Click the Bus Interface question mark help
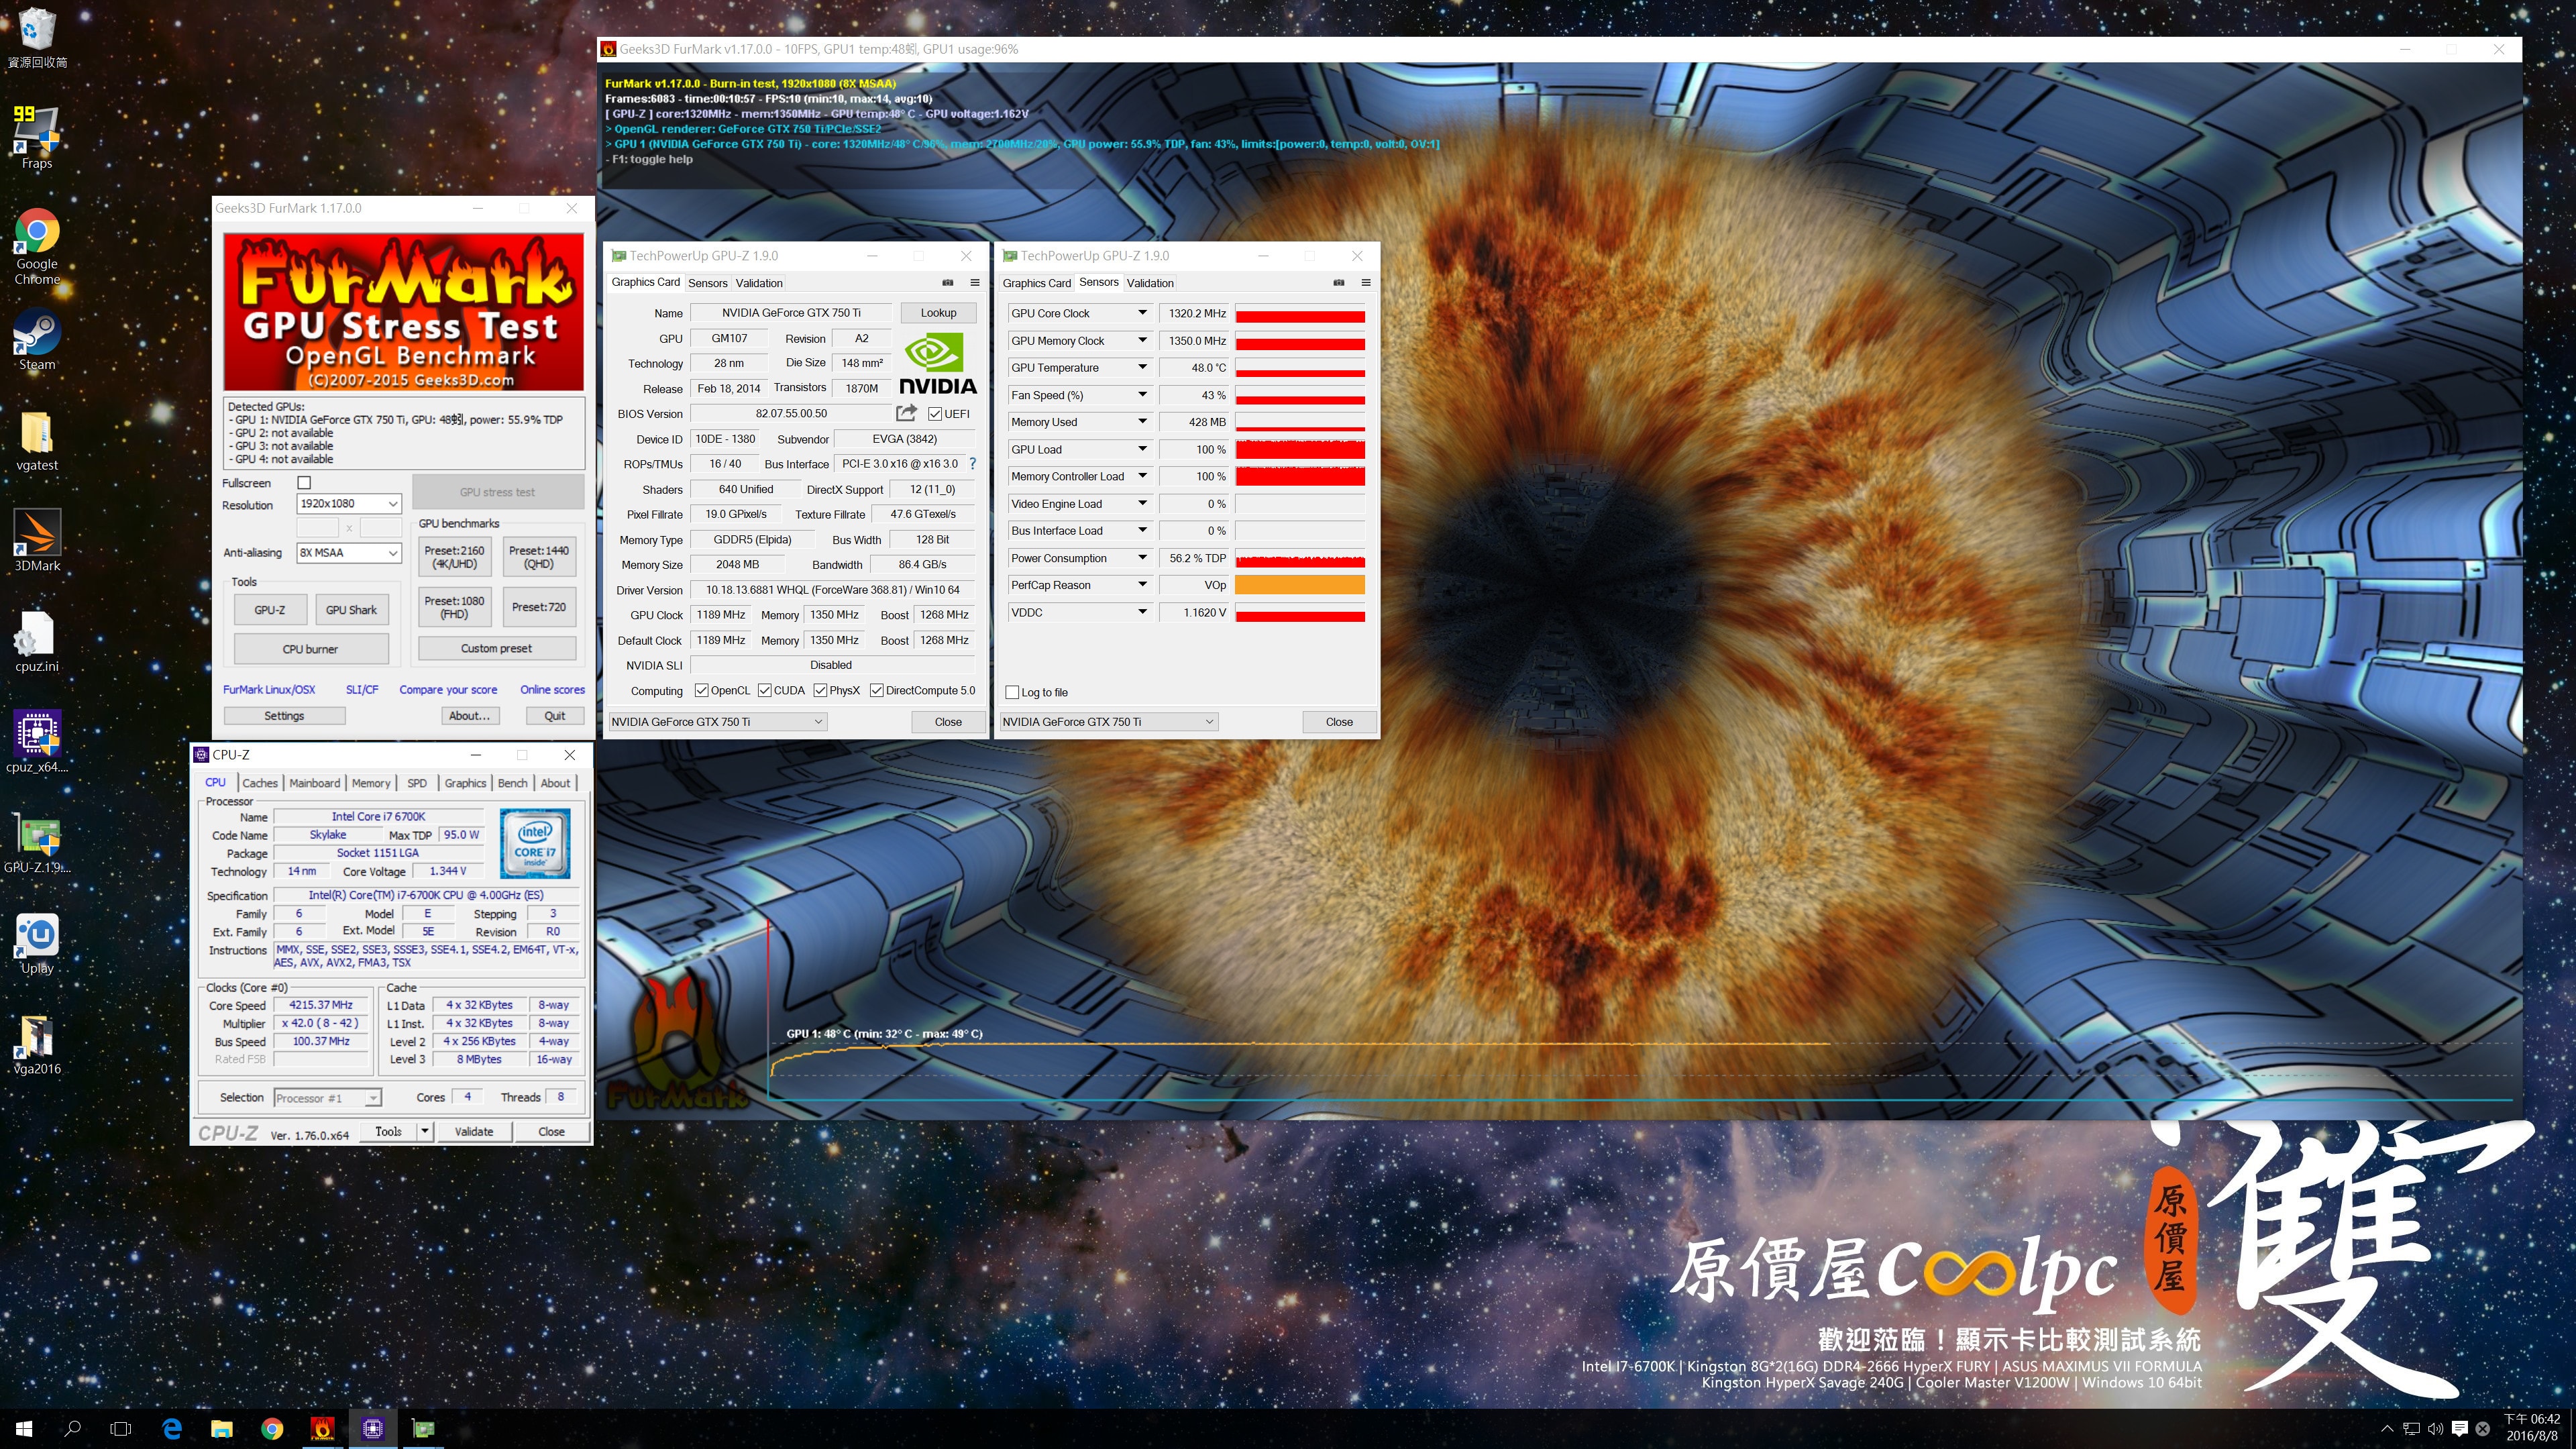Viewport: 2576px width, 1449px height. [972, 464]
